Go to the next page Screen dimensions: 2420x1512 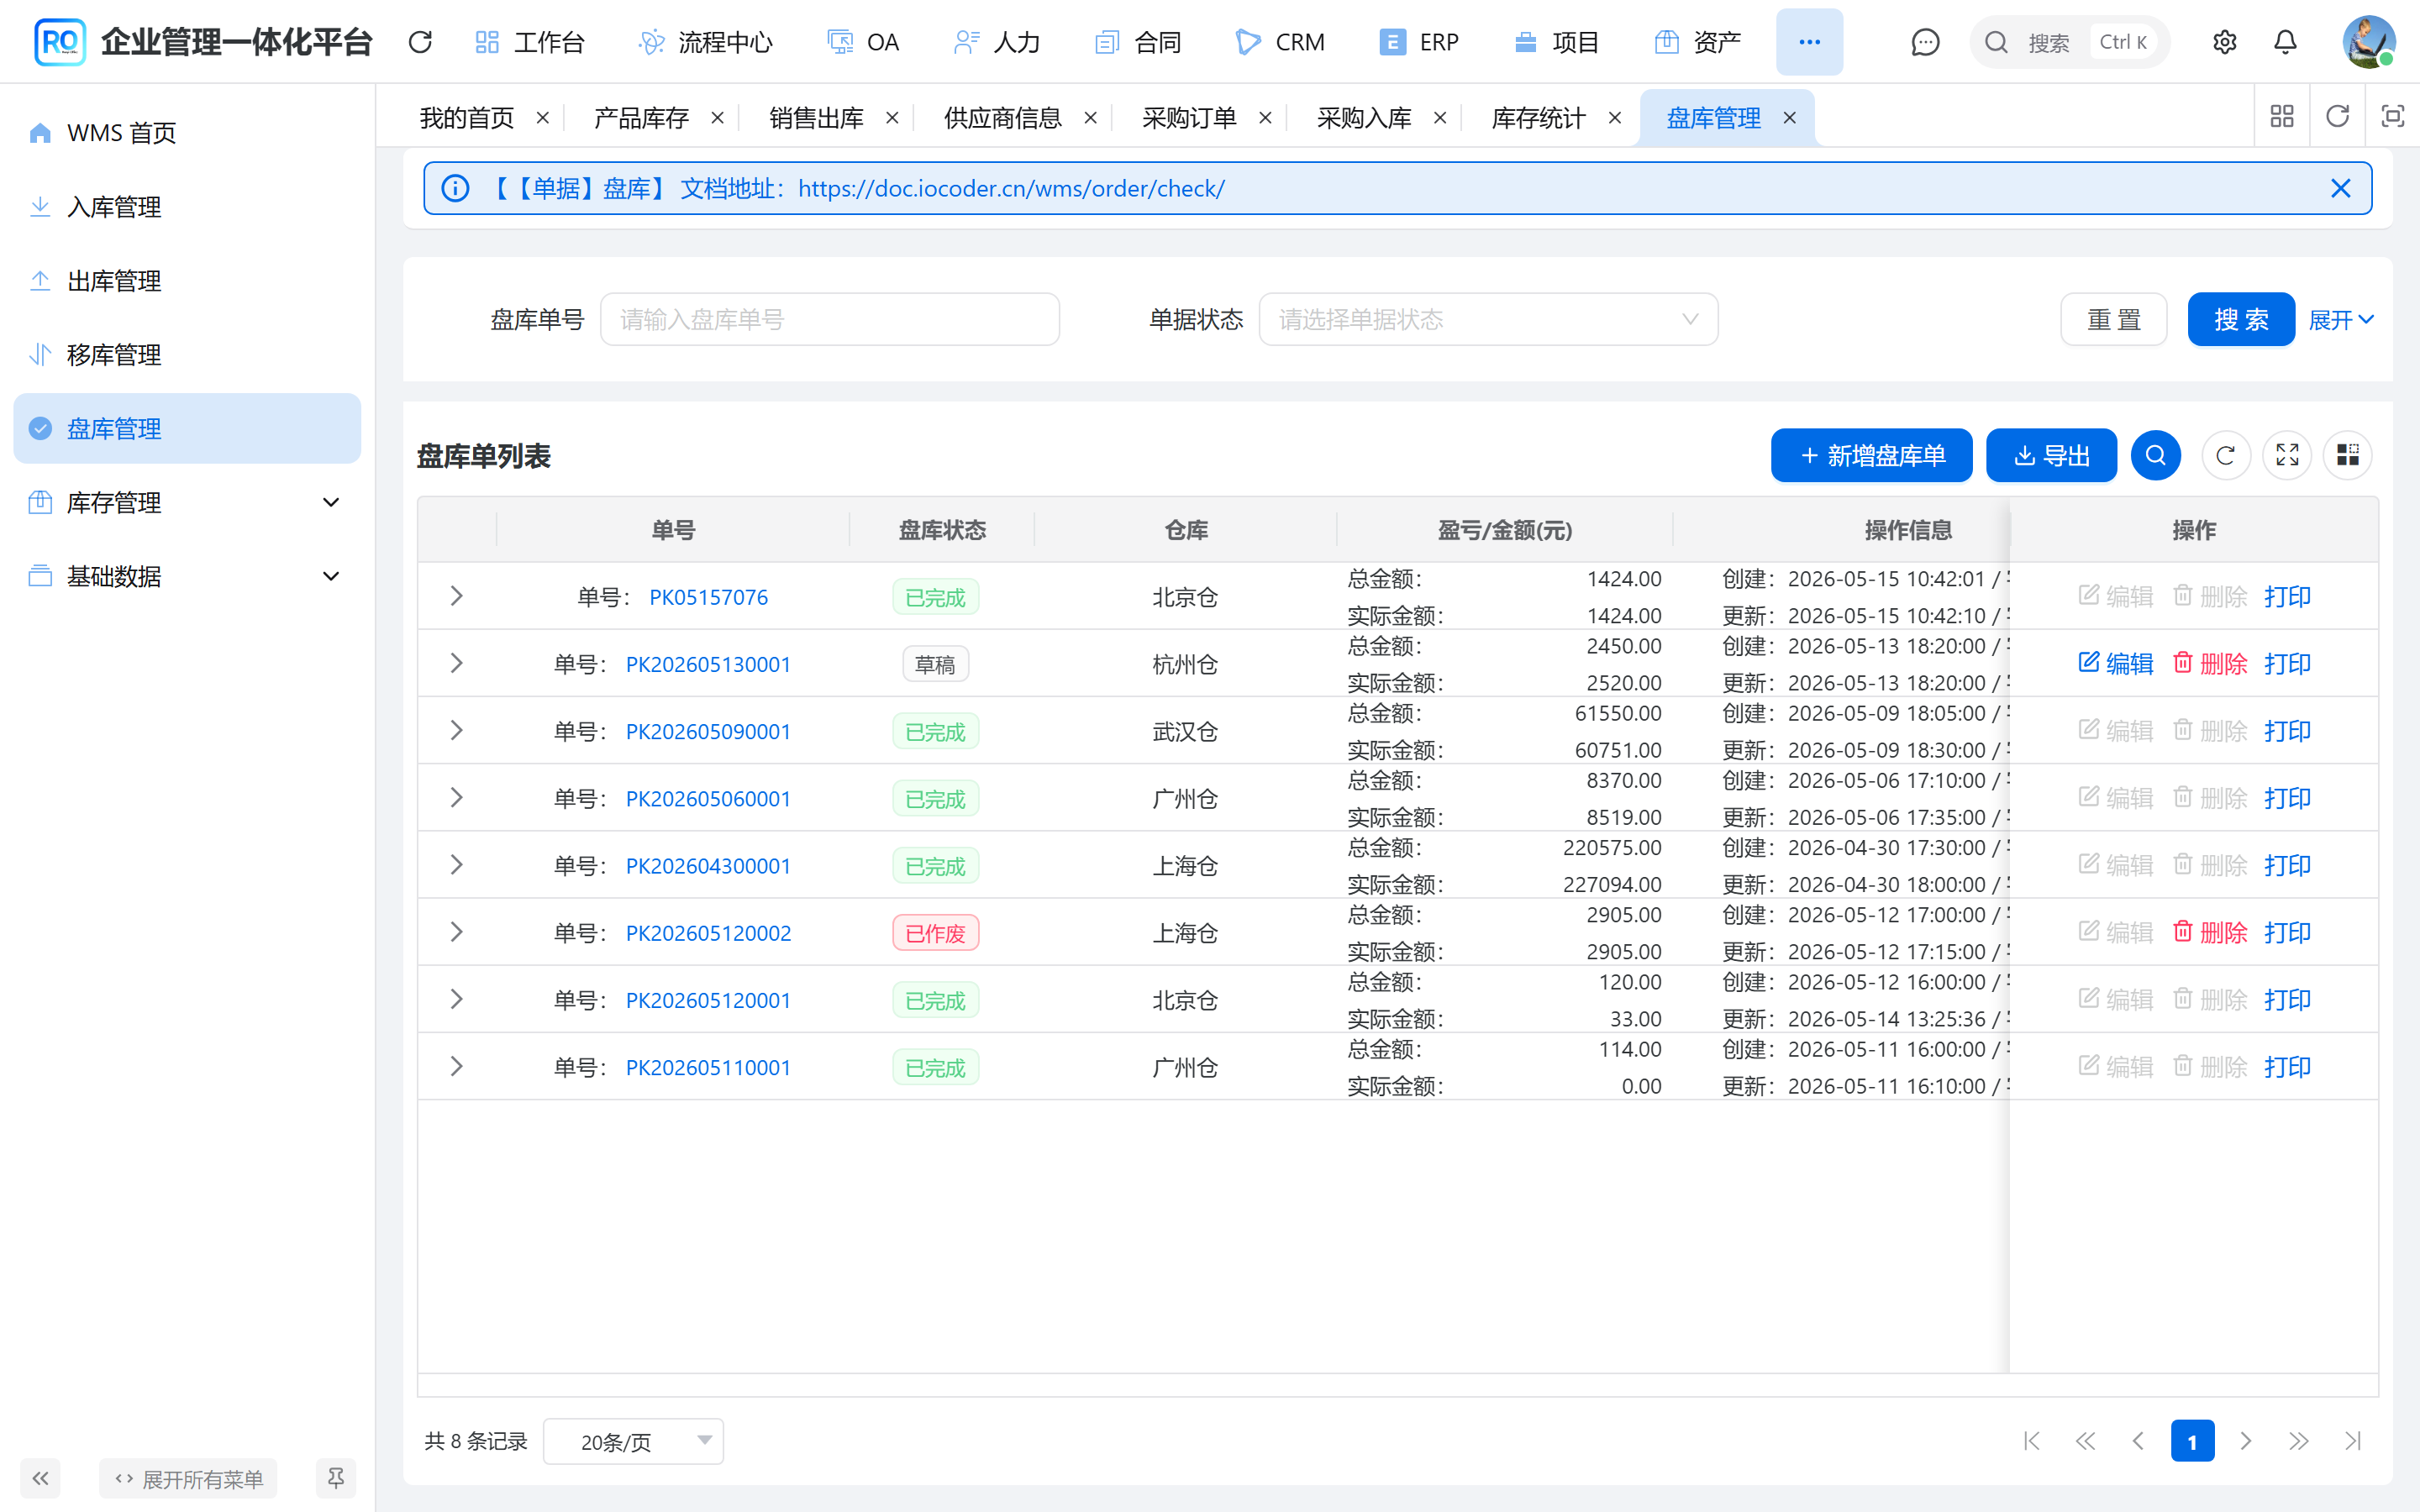point(2246,1441)
